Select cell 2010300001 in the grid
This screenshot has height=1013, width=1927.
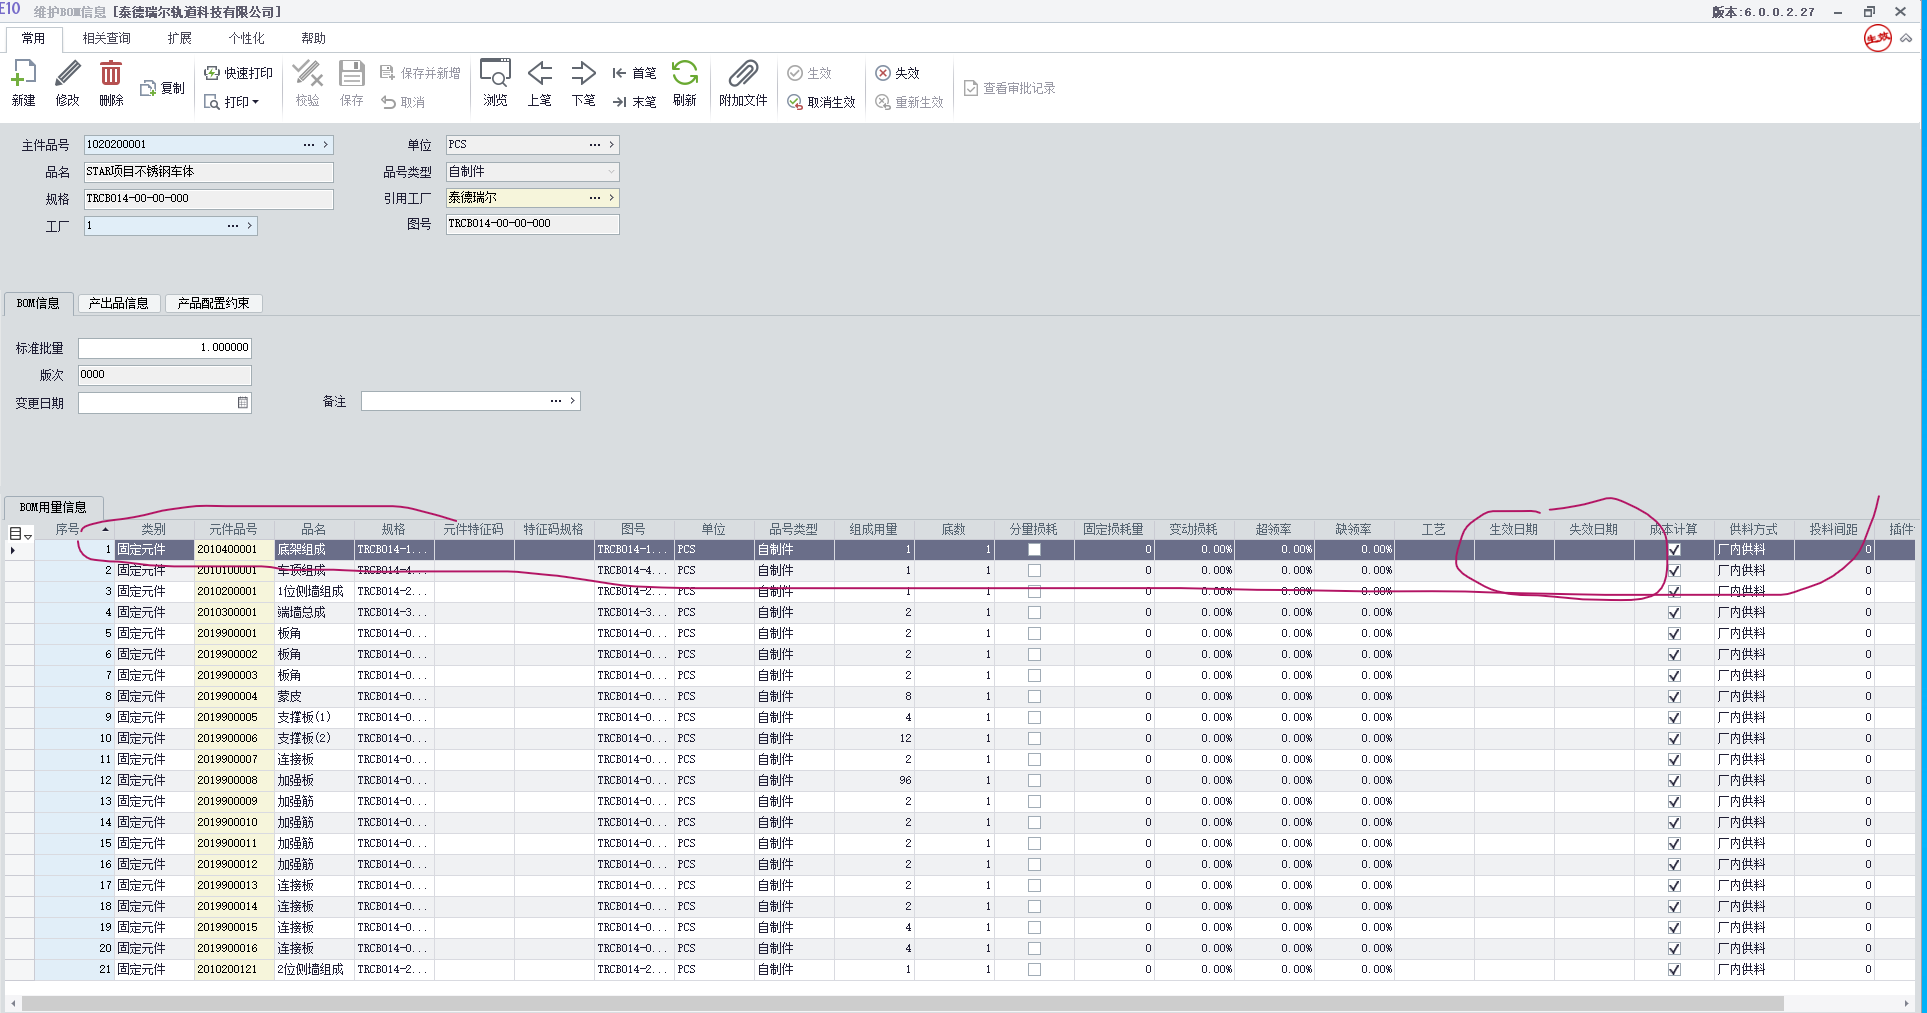[x=234, y=613]
